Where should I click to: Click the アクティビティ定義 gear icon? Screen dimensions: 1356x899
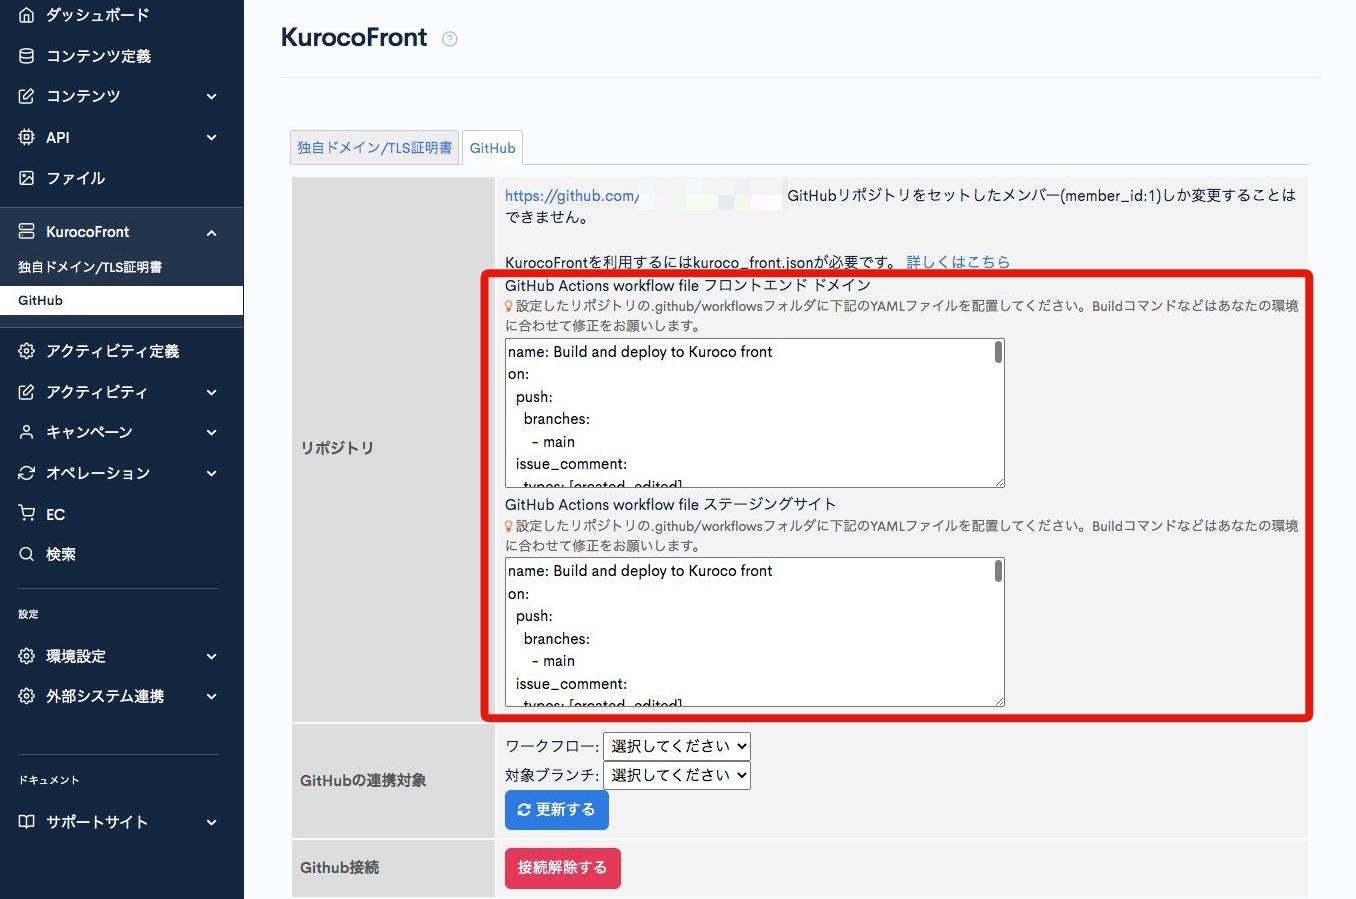click(27, 351)
